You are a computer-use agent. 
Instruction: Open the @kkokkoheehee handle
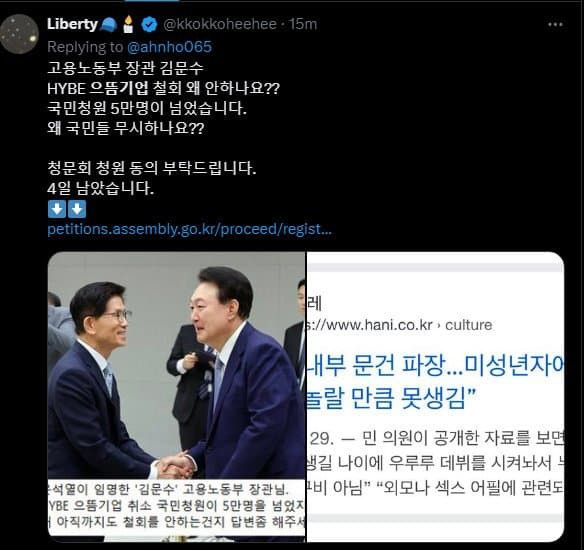pos(220,25)
